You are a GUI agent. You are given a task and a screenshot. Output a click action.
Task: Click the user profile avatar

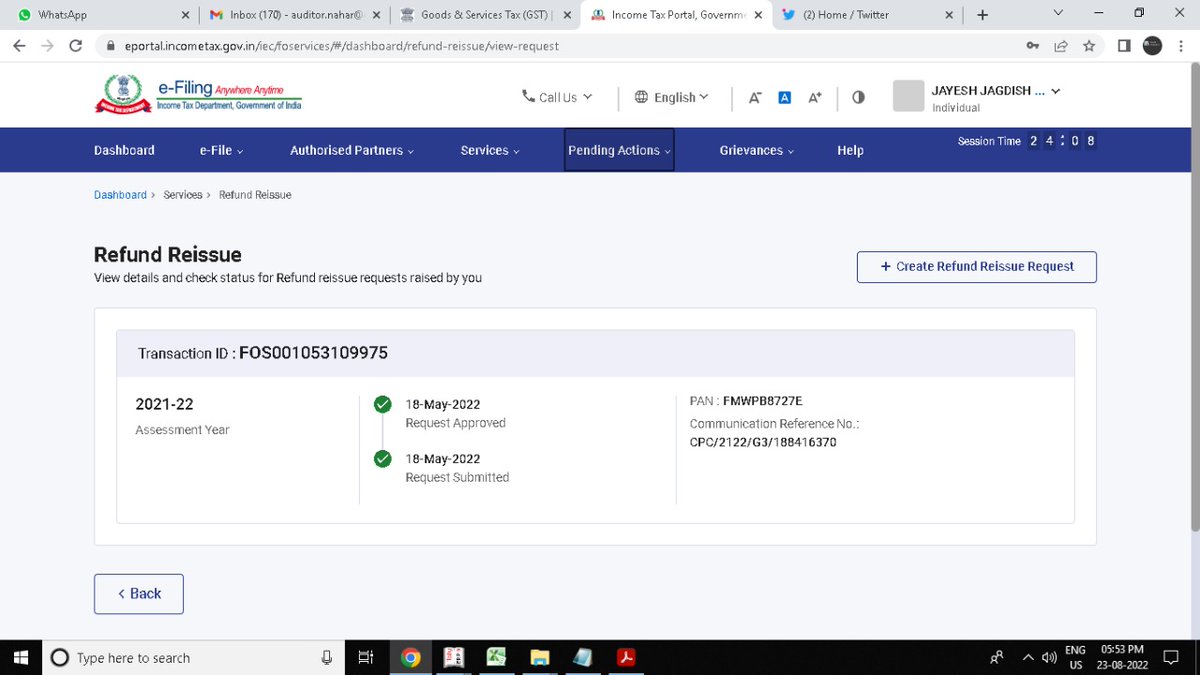[x=908, y=96]
